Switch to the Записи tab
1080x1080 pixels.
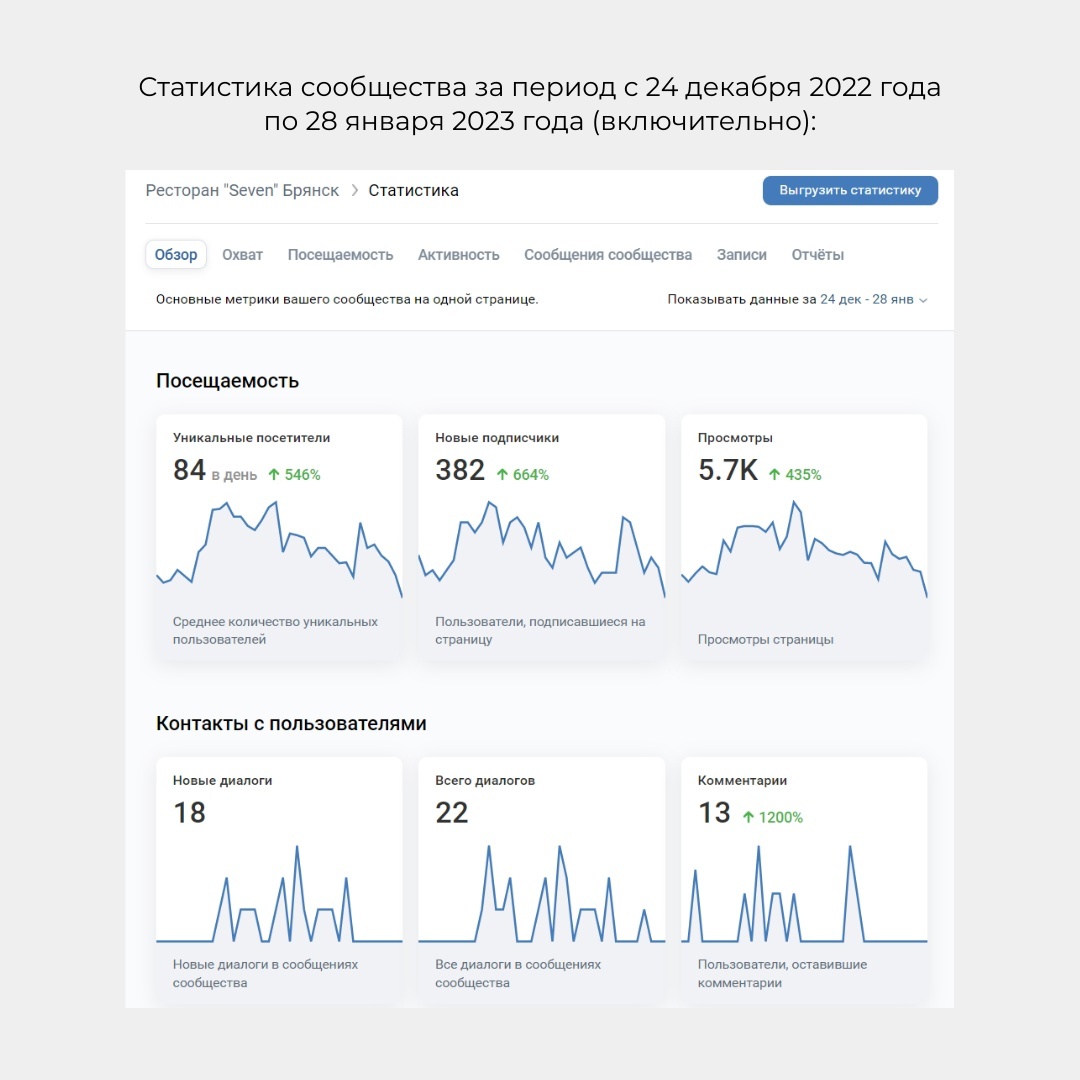742,255
